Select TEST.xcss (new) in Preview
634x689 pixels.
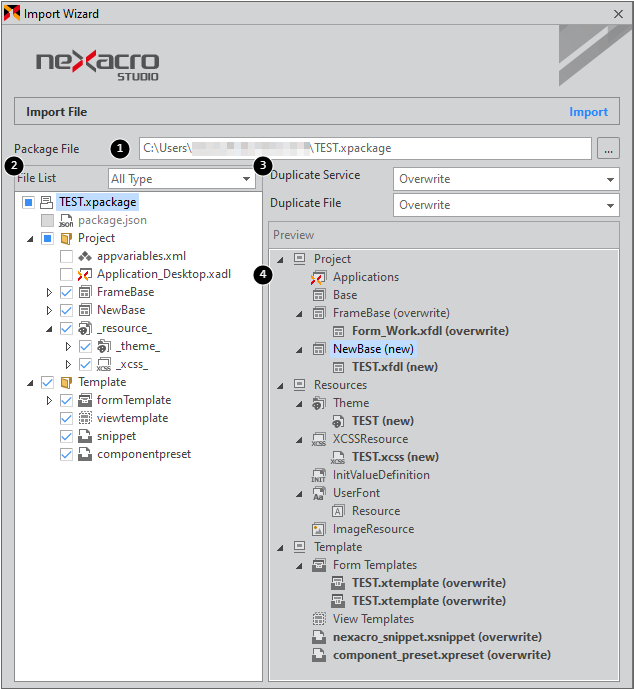[x=395, y=457]
